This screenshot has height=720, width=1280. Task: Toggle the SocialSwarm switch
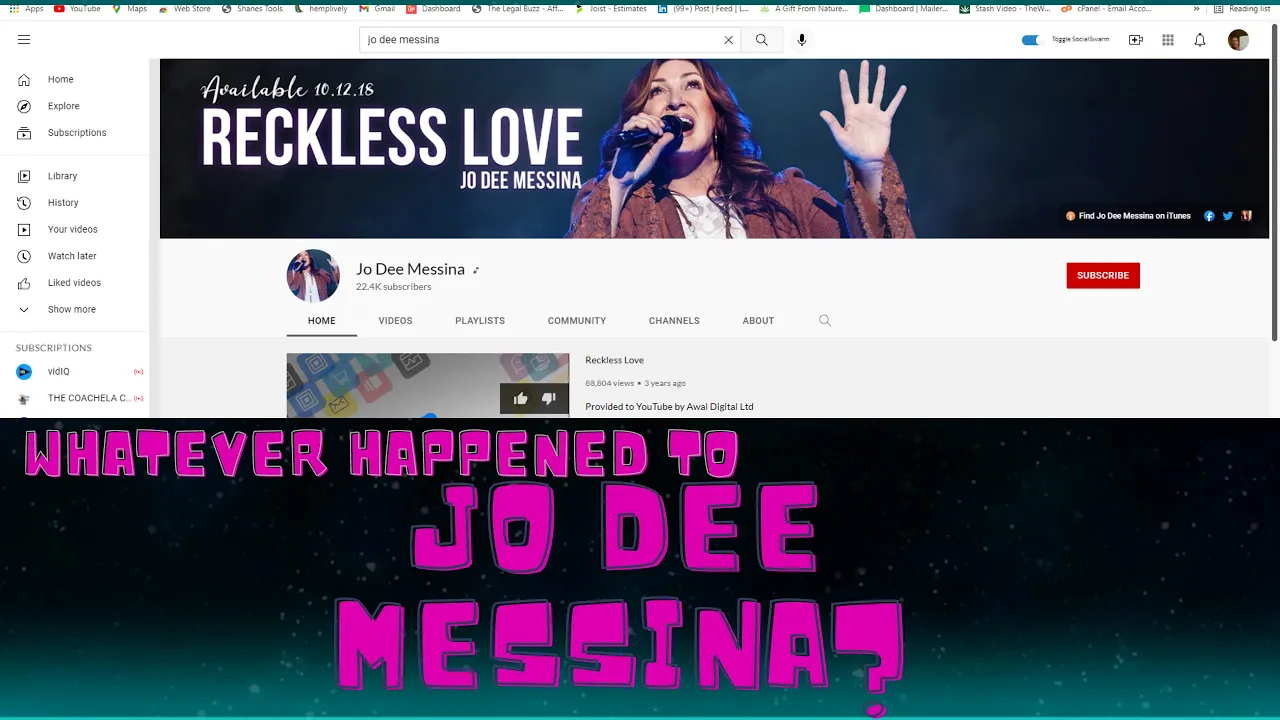point(1031,40)
